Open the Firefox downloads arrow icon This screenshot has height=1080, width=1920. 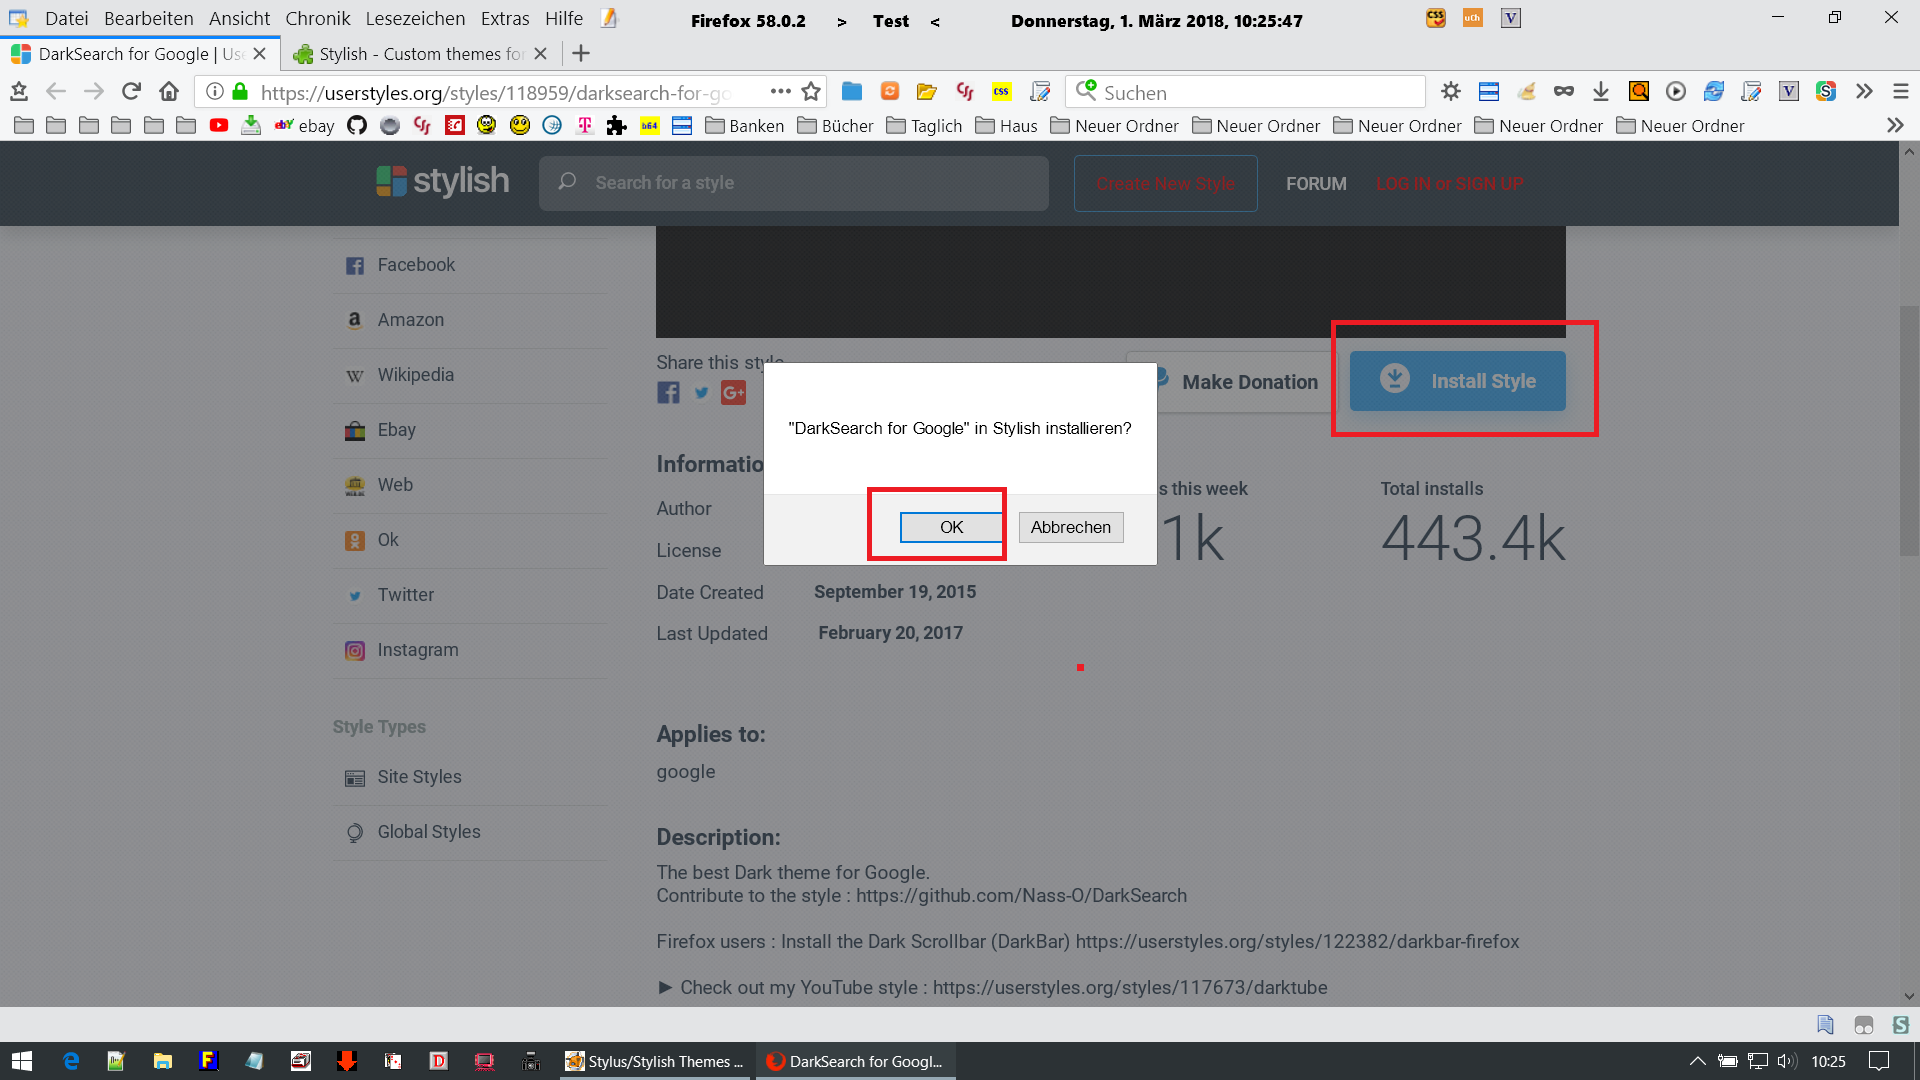[1601, 92]
